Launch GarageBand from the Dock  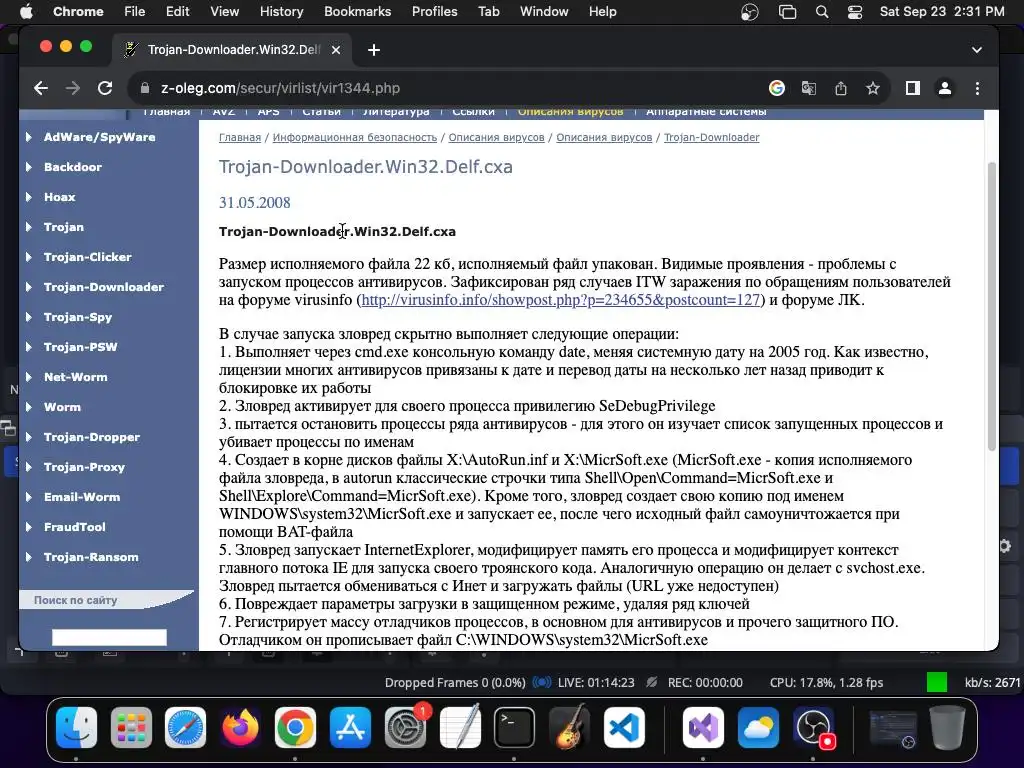[569, 728]
